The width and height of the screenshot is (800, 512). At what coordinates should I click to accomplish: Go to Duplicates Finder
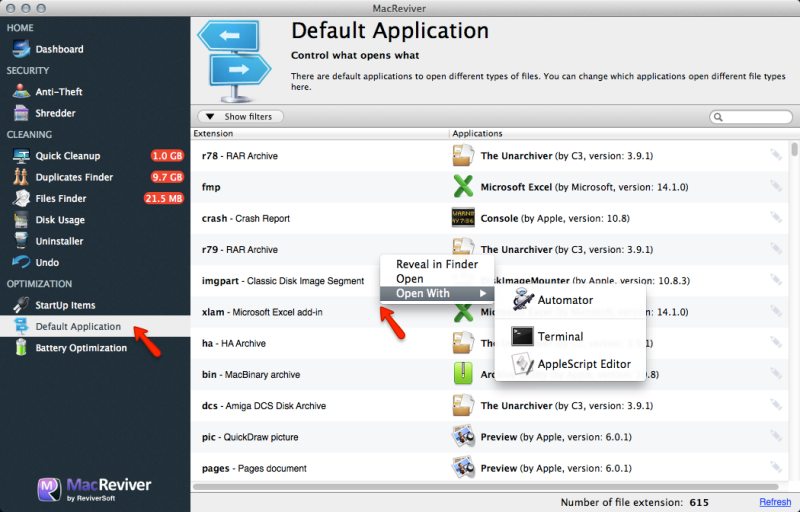tap(74, 177)
